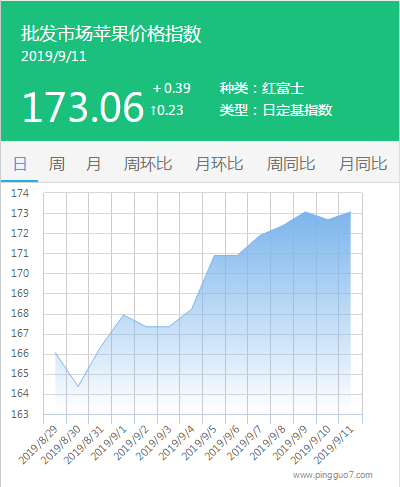Show the 周环比 chart tab
Screen dimensions: 400x487
coord(148,164)
